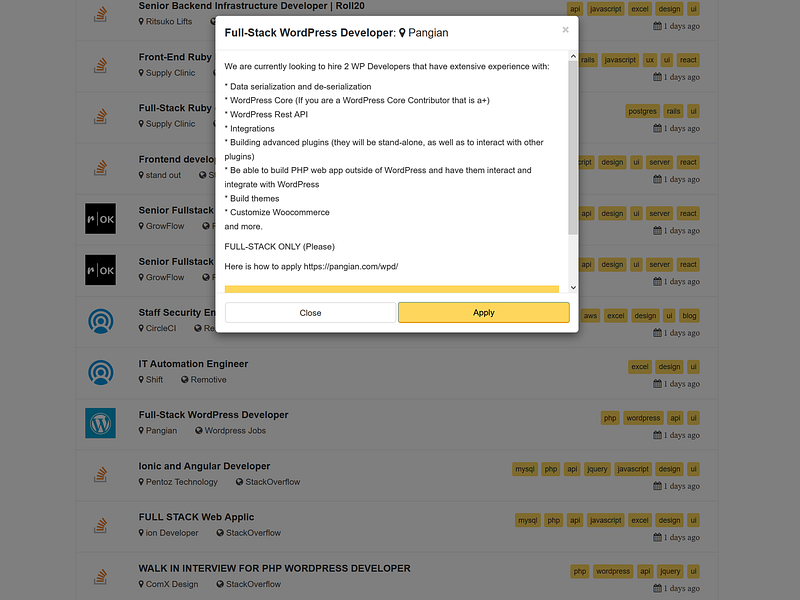
Task: Select mysql tag on Ionic job
Action: pos(524,469)
